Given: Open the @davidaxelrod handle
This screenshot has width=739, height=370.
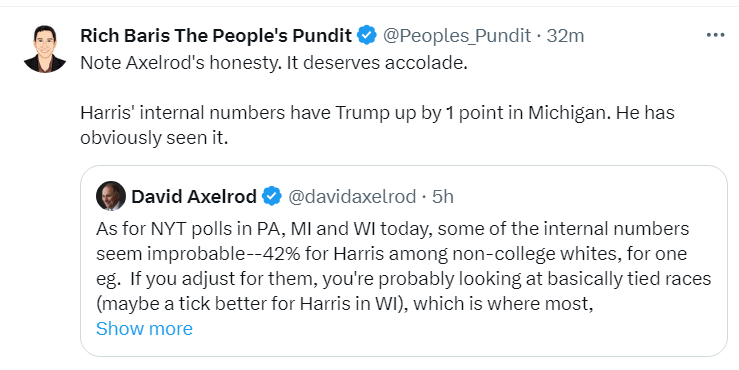Looking at the screenshot, I should click(x=352, y=197).
